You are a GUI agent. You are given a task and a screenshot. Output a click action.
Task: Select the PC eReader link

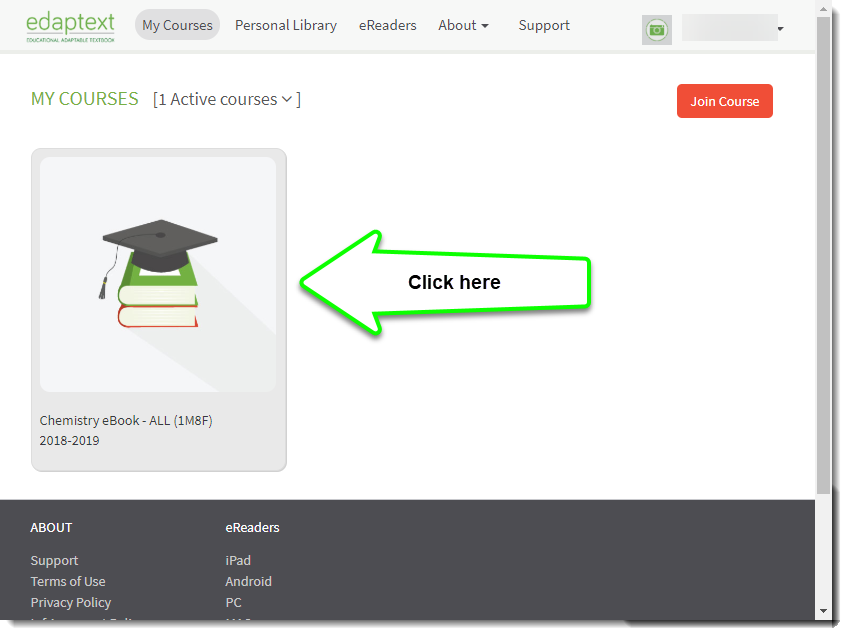tap(233, 602)
